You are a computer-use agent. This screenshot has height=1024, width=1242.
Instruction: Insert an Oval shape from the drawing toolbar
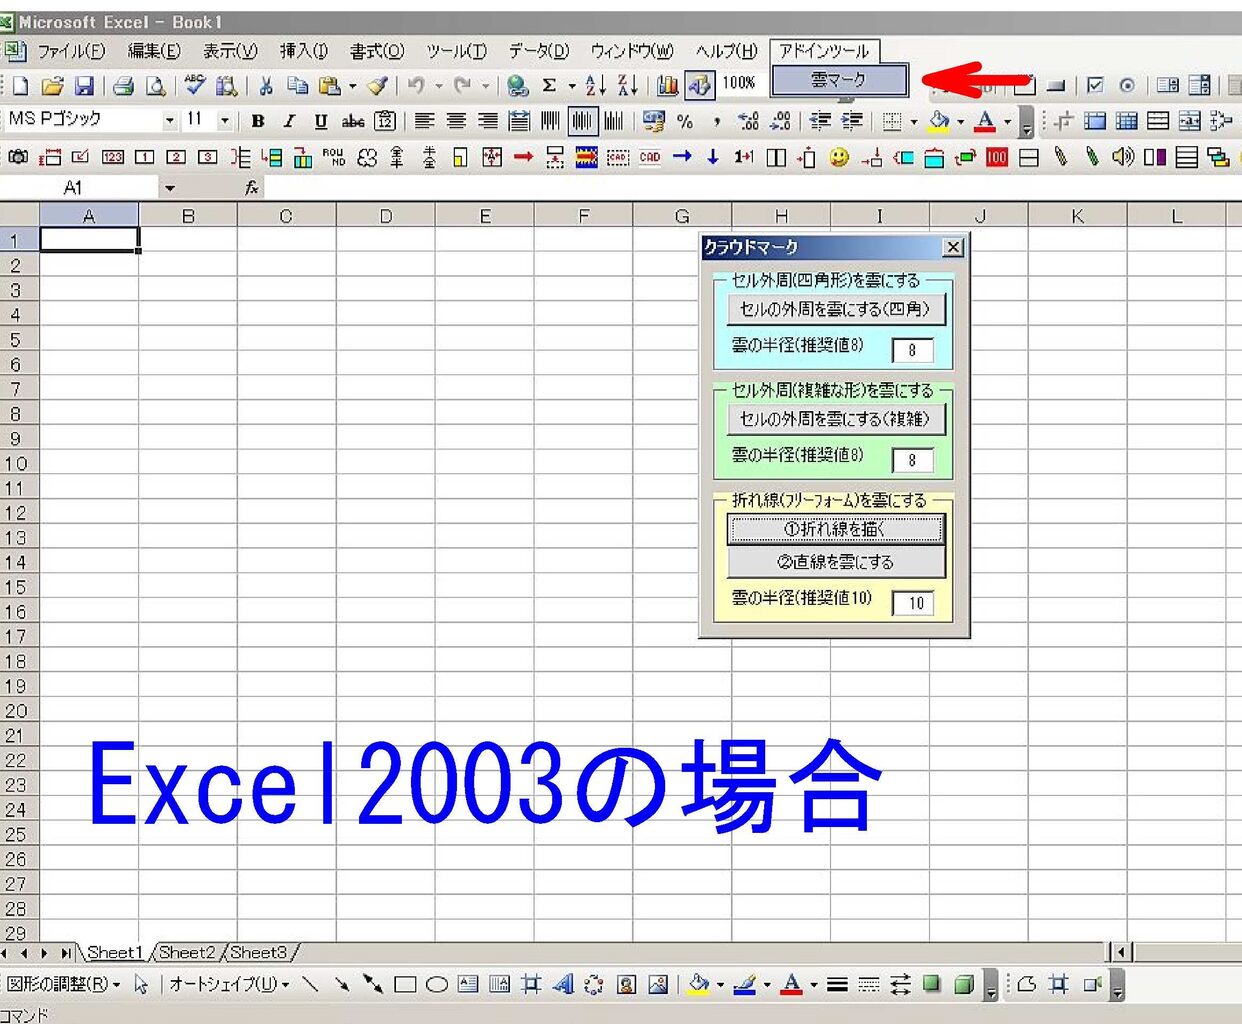coord(436,984)
